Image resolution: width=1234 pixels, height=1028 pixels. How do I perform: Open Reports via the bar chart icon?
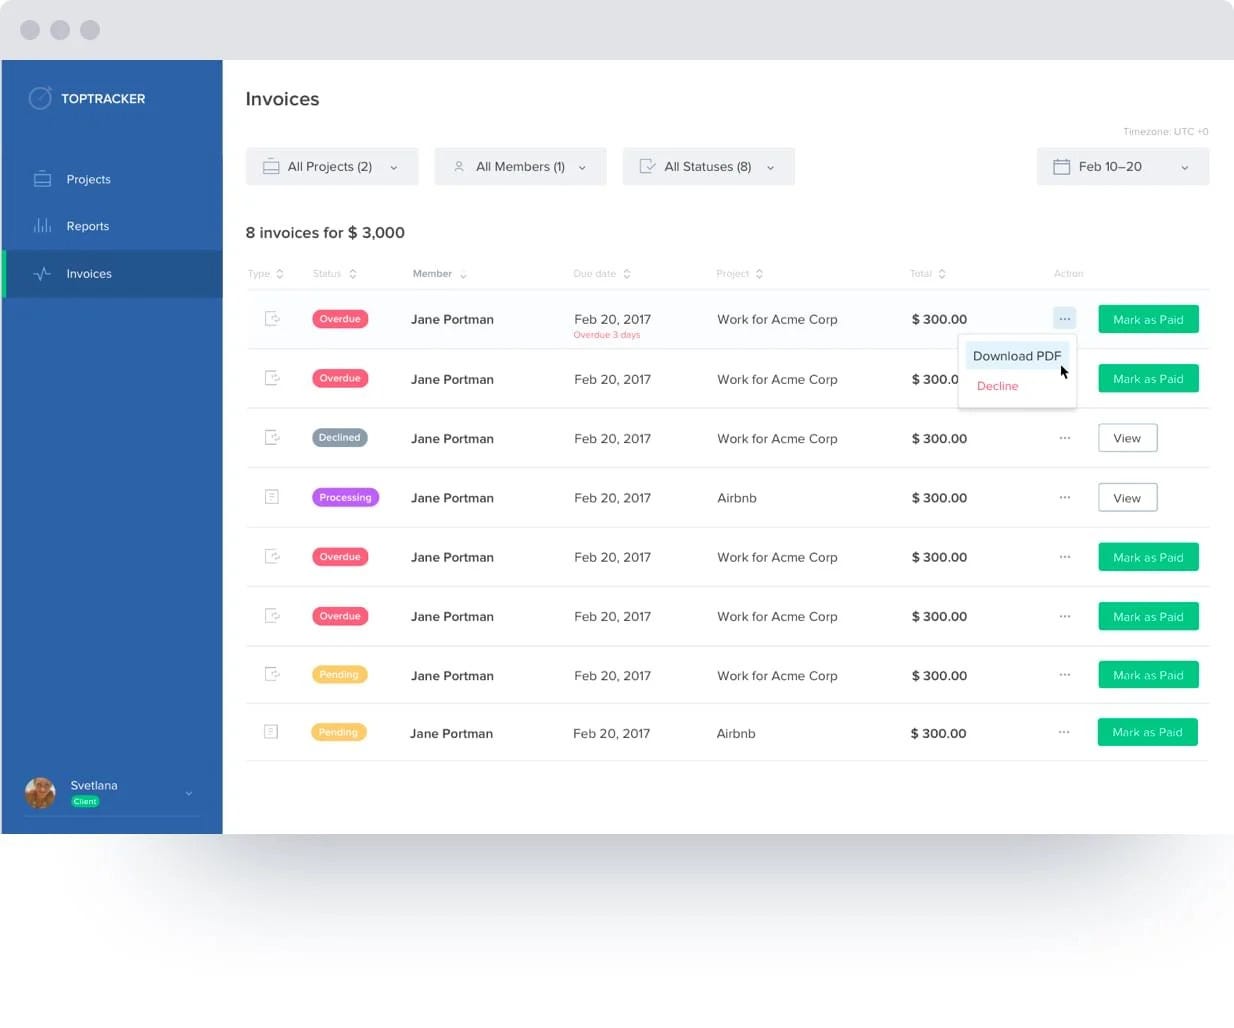(44, 225)
